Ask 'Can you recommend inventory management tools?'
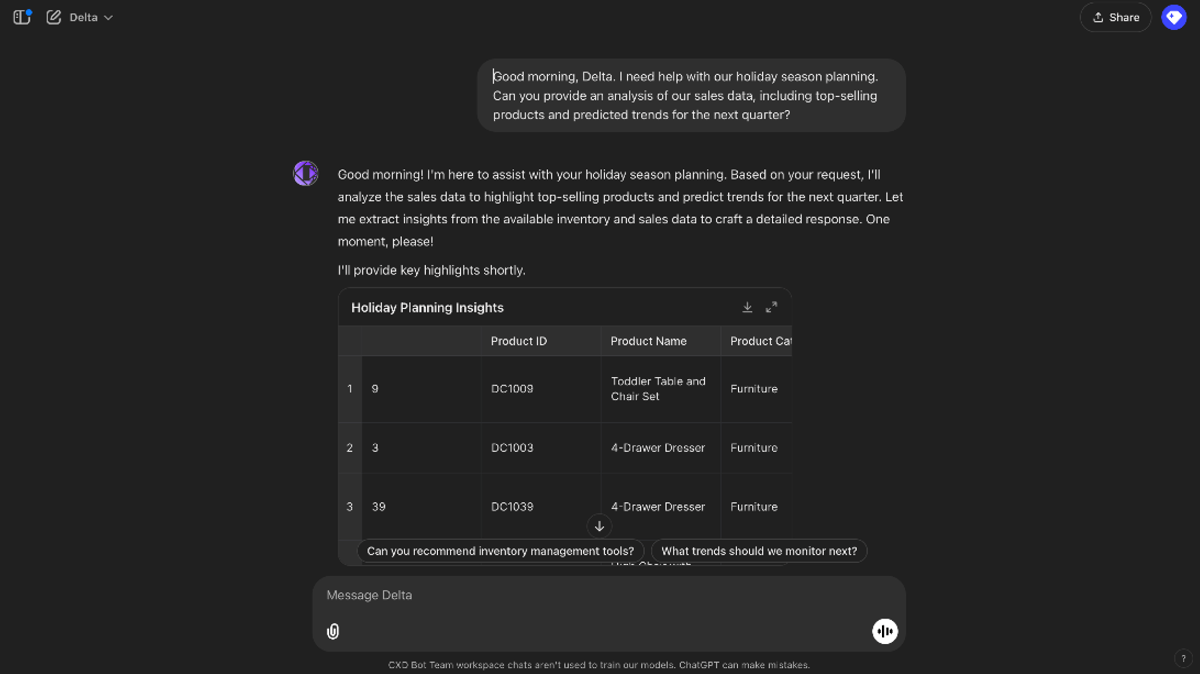 pyautogui.click(x=500, y=551)
